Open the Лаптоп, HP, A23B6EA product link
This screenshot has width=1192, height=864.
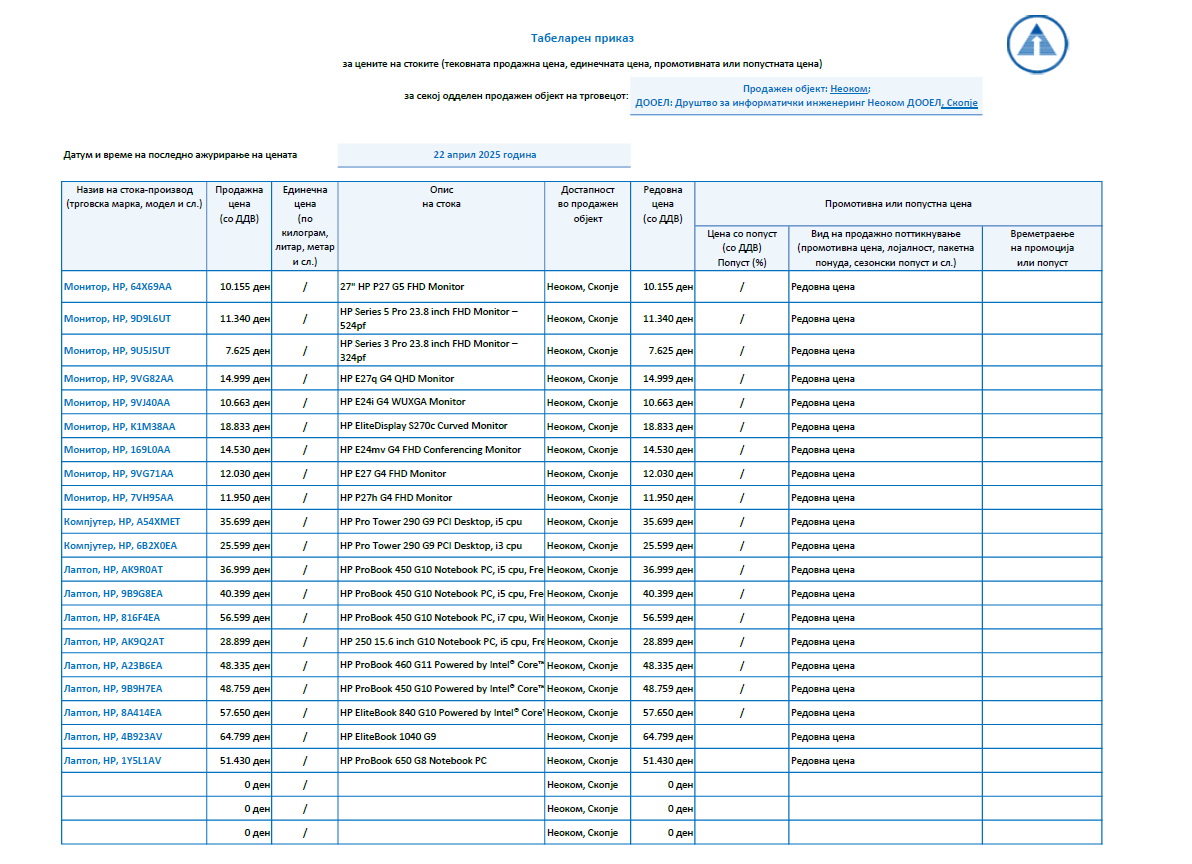[113, 666]
